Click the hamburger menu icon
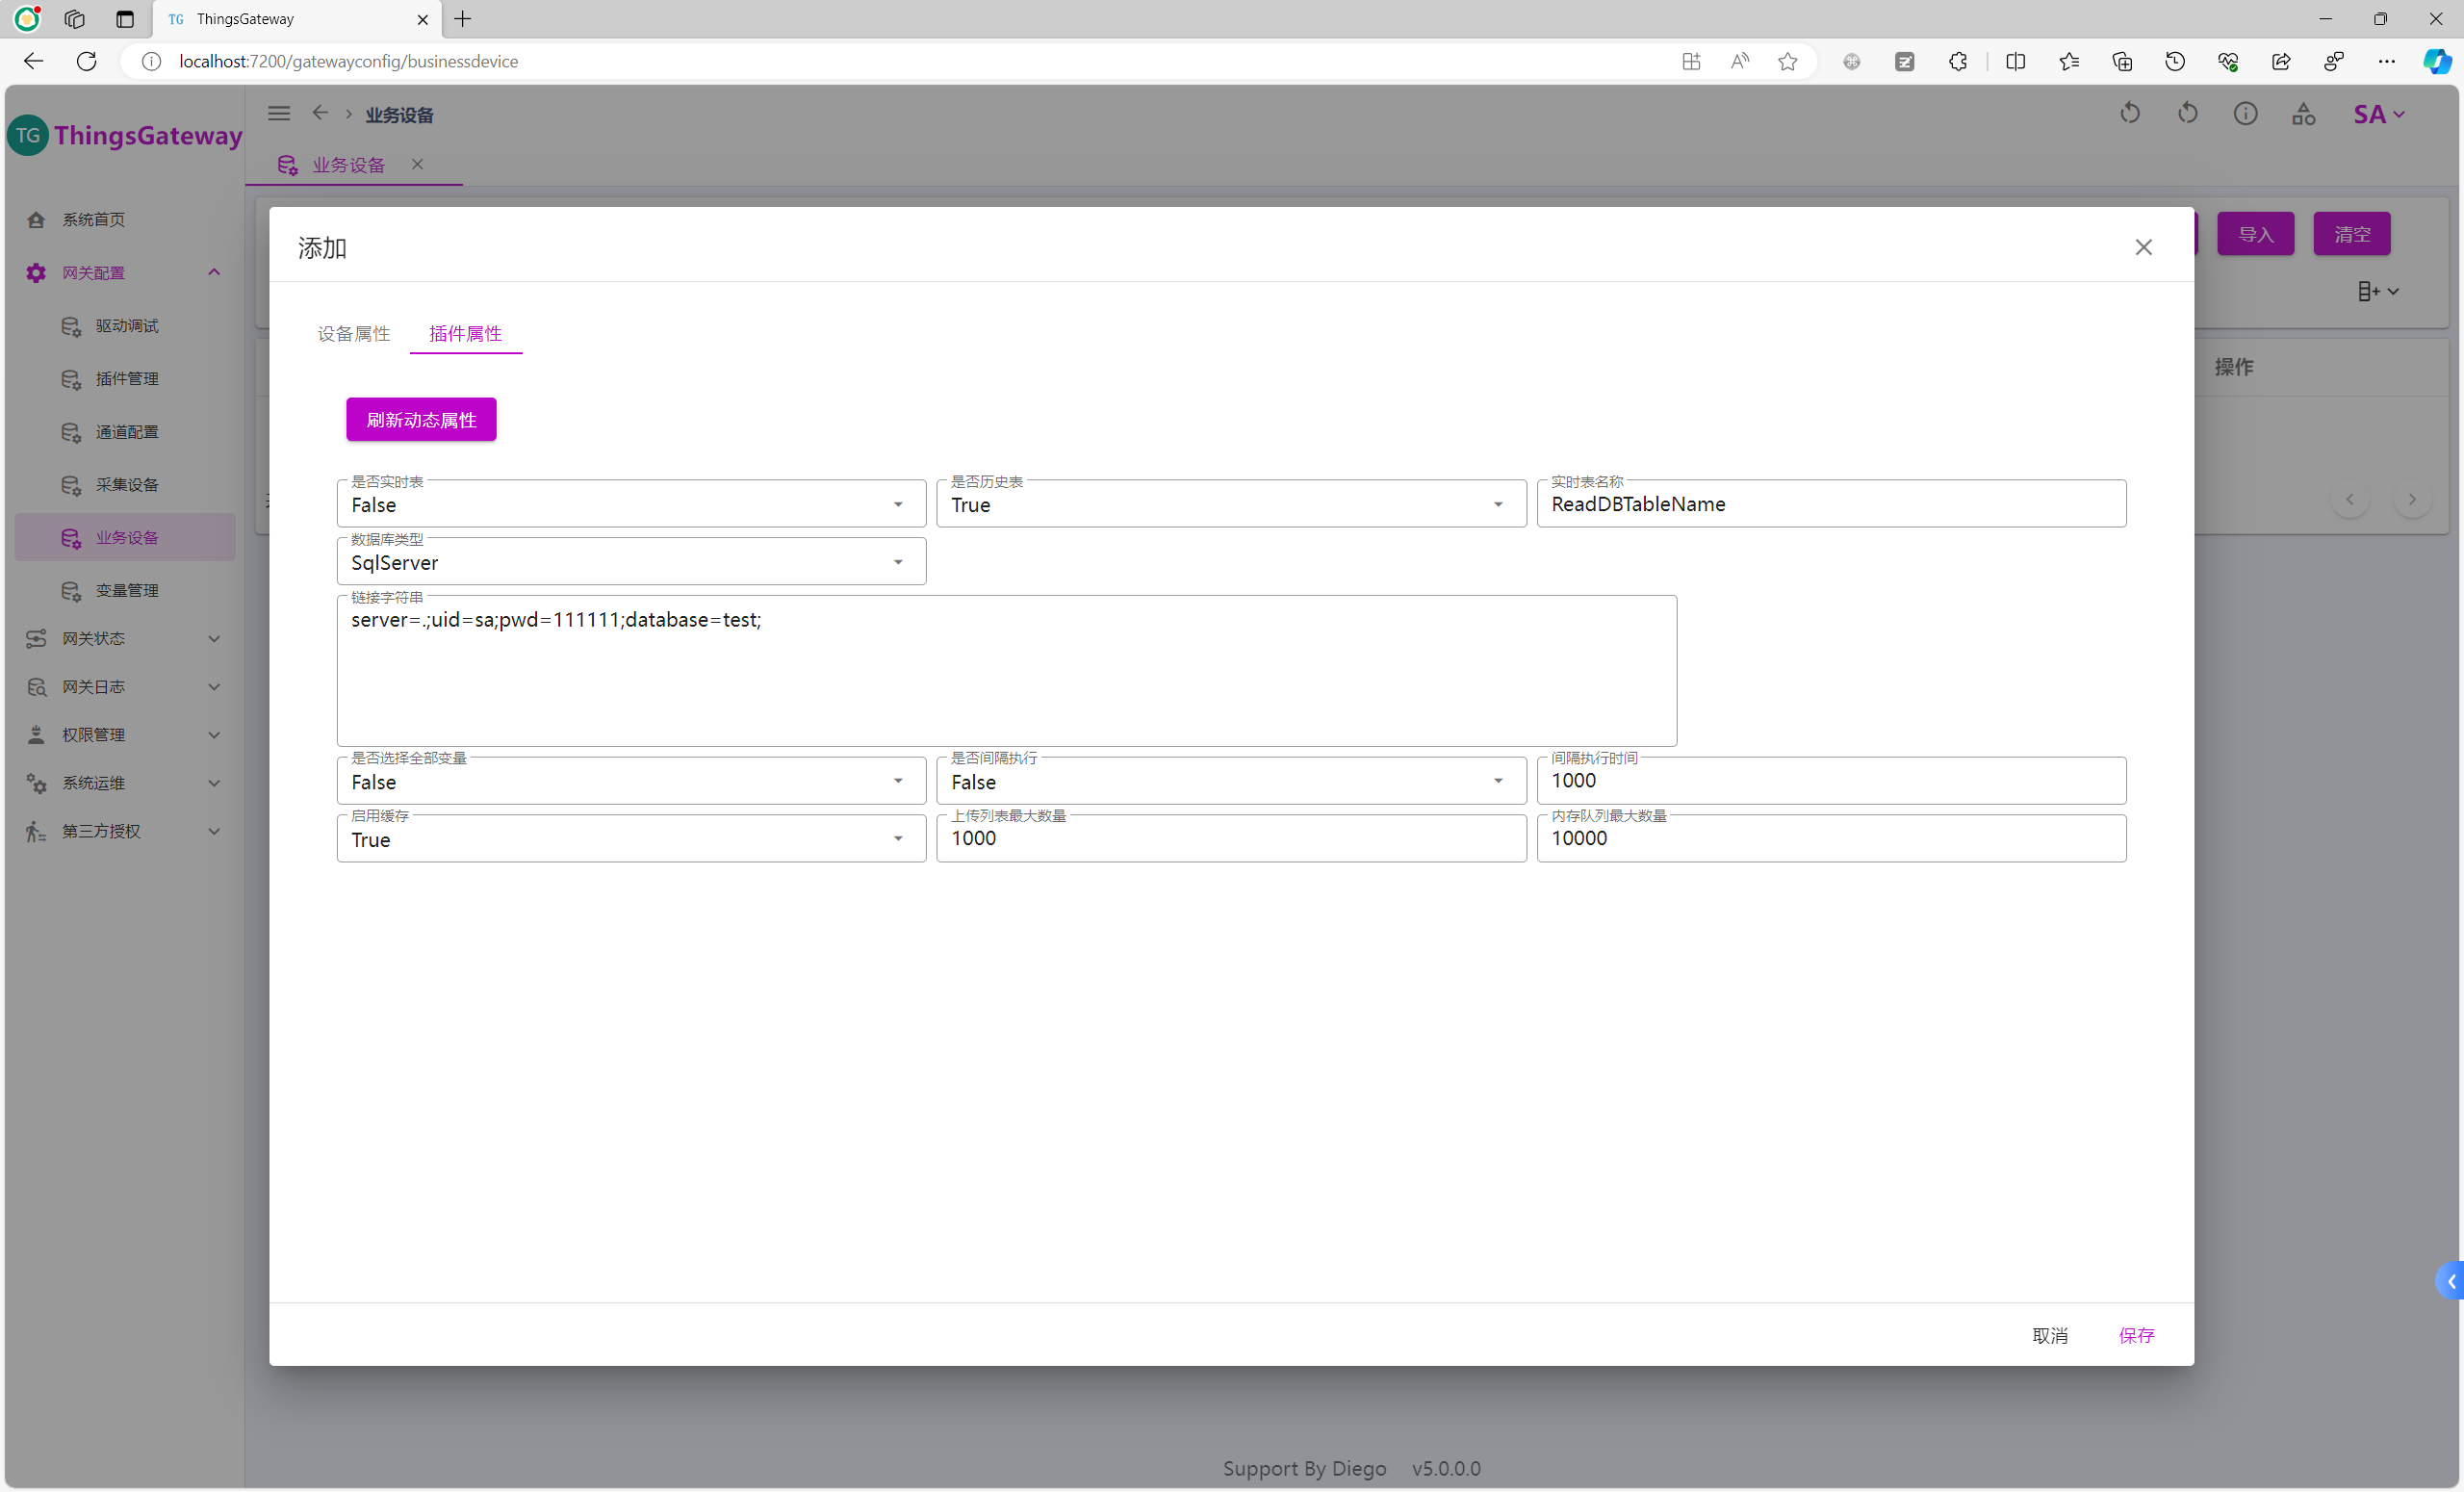 [x=279, y=113]
